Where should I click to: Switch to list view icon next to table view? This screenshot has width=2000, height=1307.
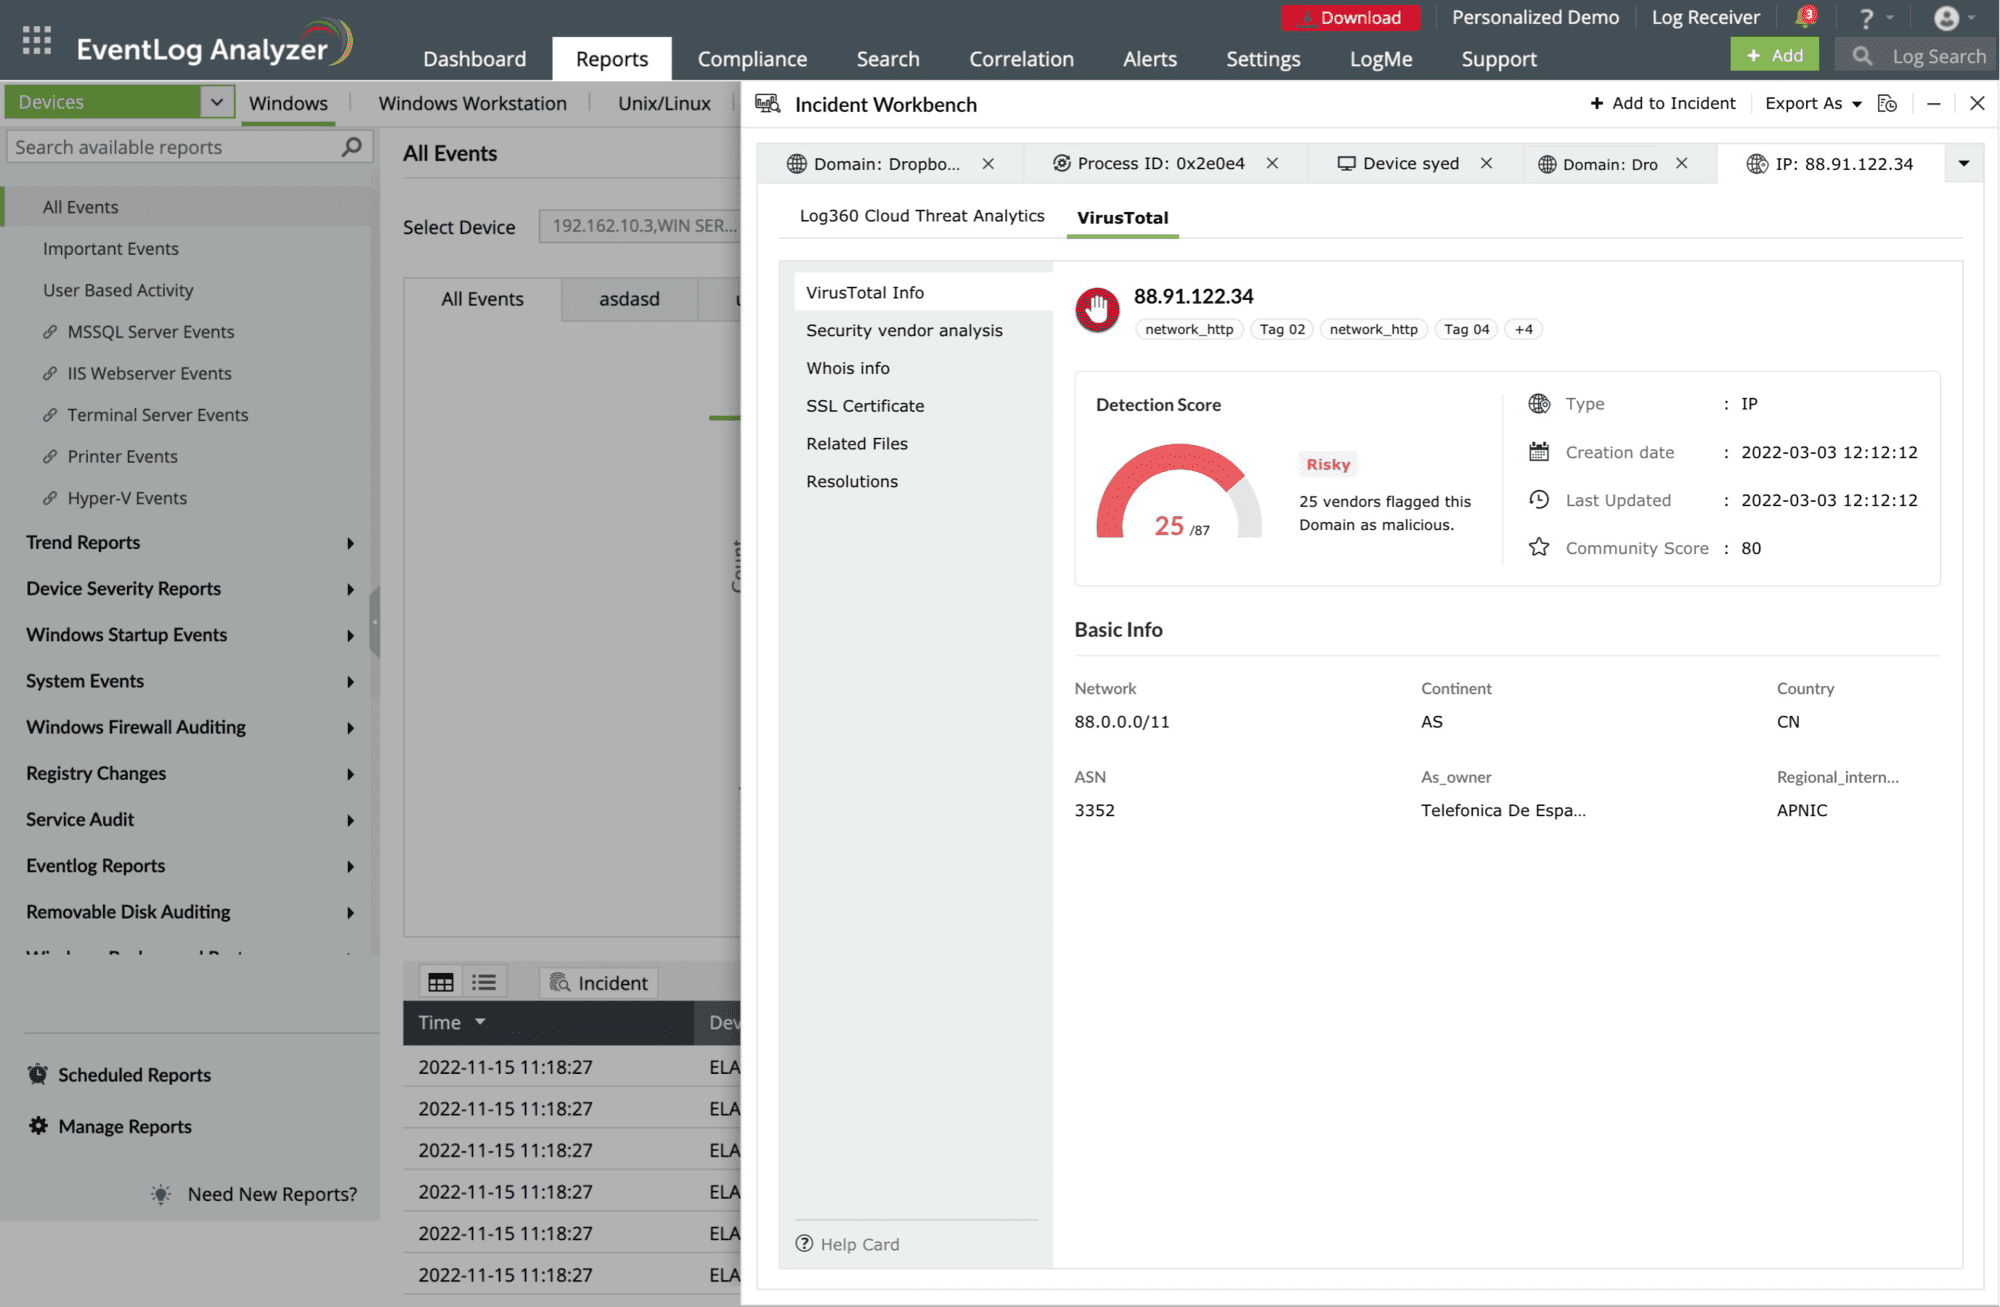485,982
